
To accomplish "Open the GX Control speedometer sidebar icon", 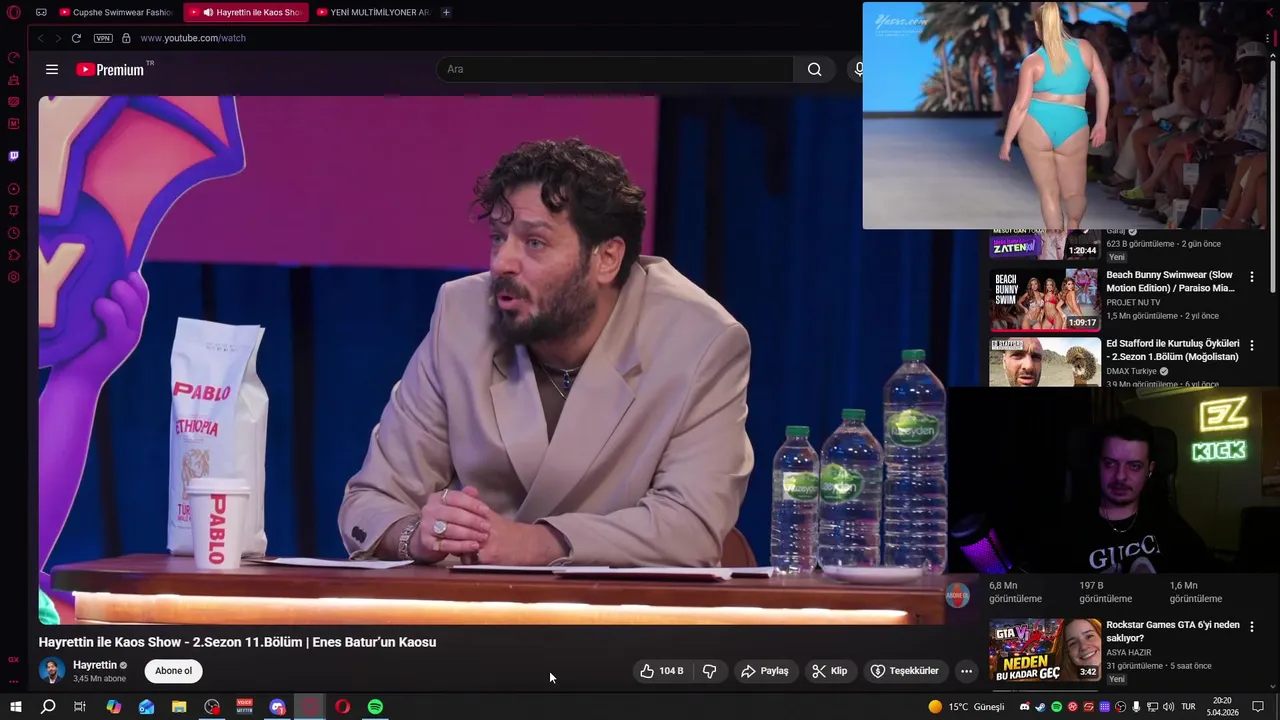I will pyautogui.click(x=14, y=57).
